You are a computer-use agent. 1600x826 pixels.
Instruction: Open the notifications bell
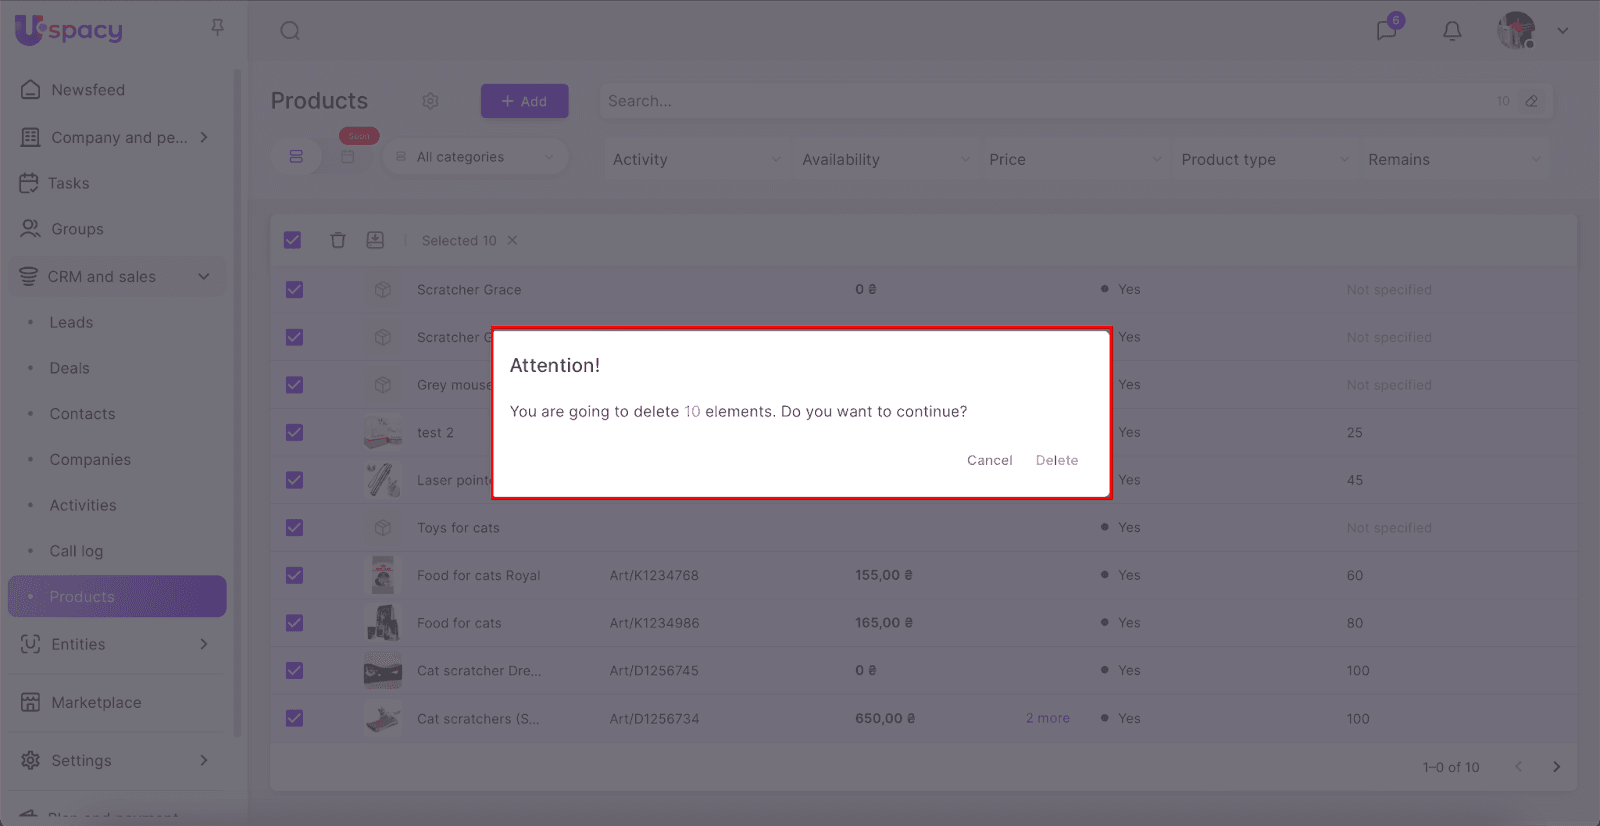(1452, 31)
